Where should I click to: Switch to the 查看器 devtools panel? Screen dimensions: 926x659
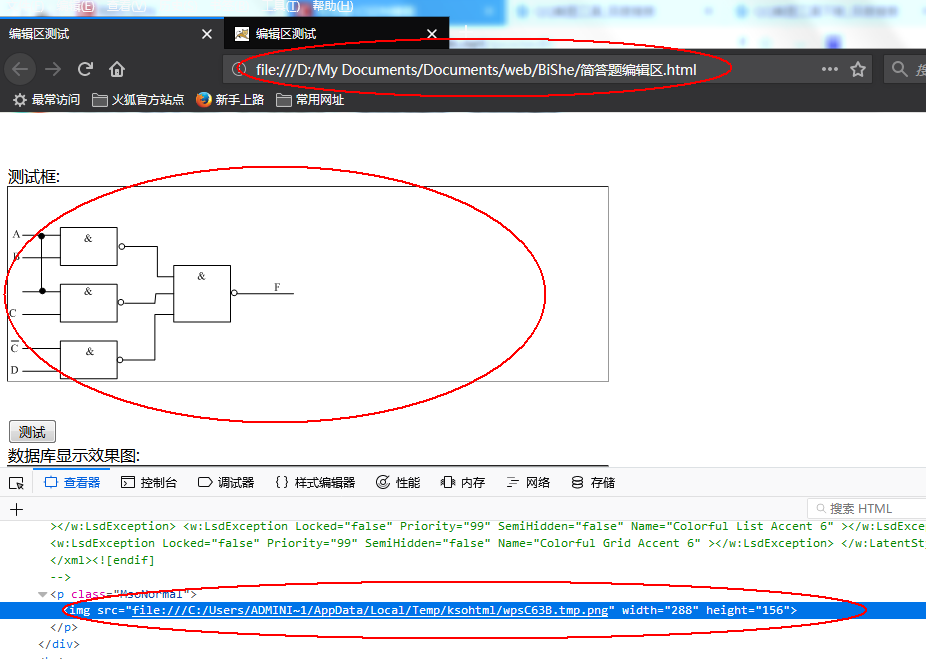point(72,482)
